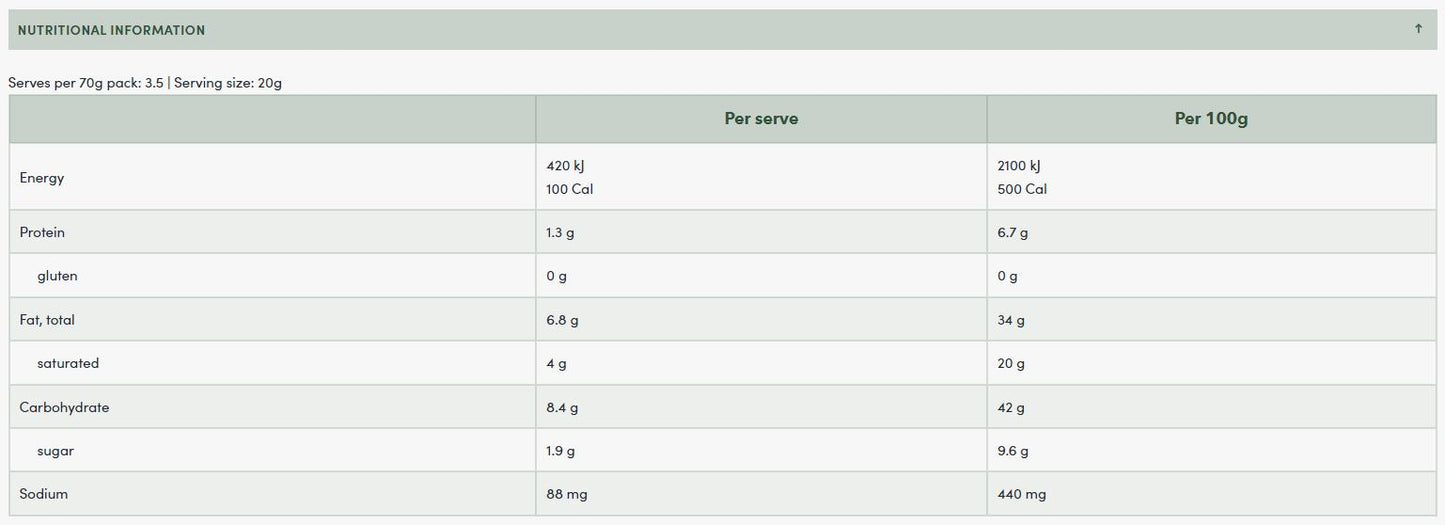Click the Sodium row label
The height and width of the screenshot is (525, 1445).
tap(44, 494)
